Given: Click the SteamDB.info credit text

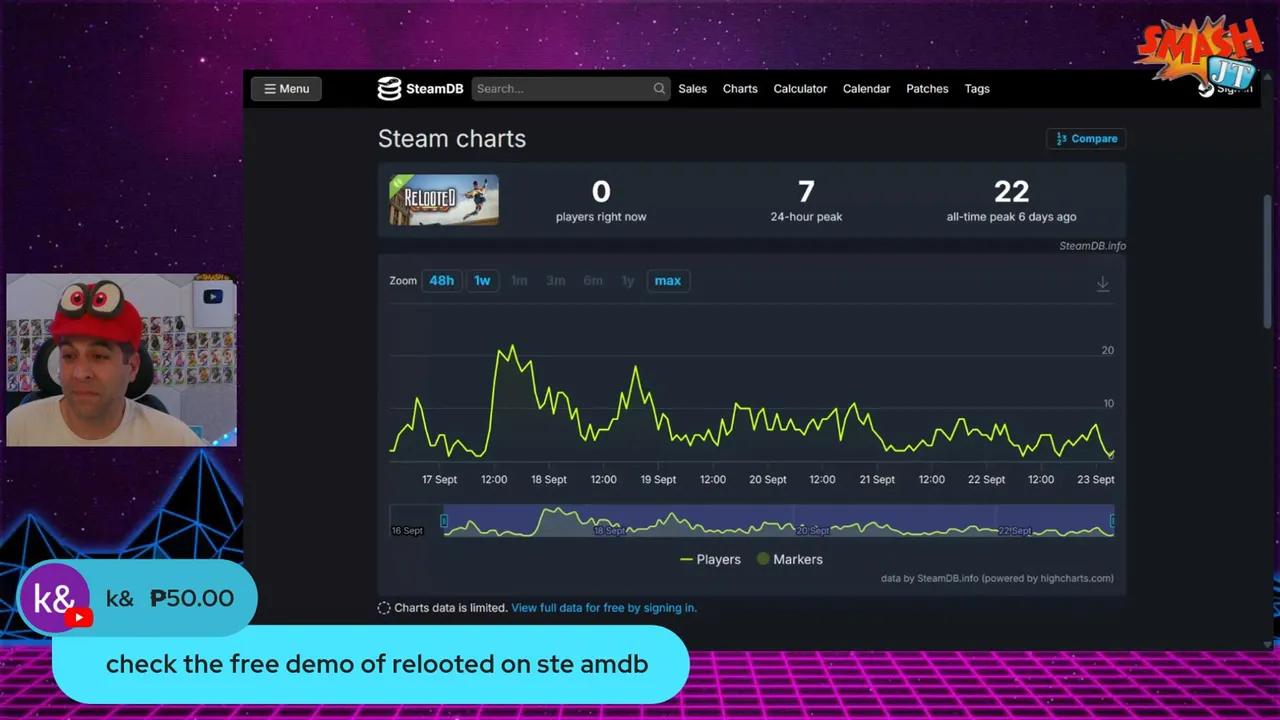Looking at the screenshot, I should point(1092,246).
